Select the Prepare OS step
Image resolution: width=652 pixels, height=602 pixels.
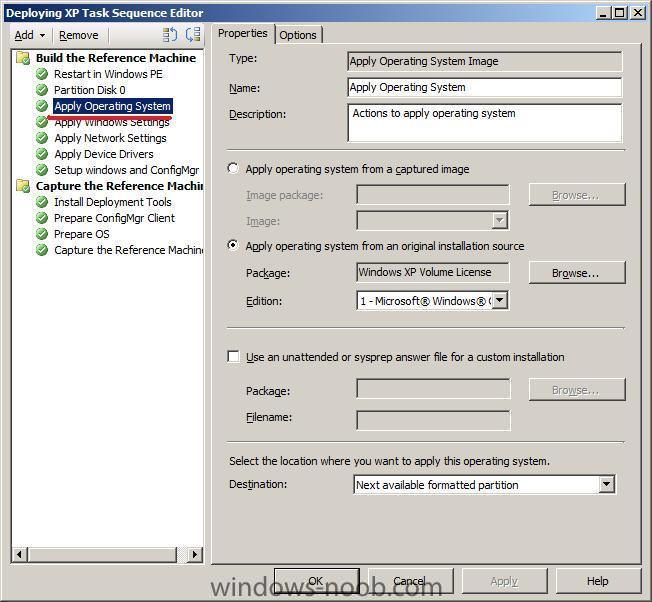(82, 234)
